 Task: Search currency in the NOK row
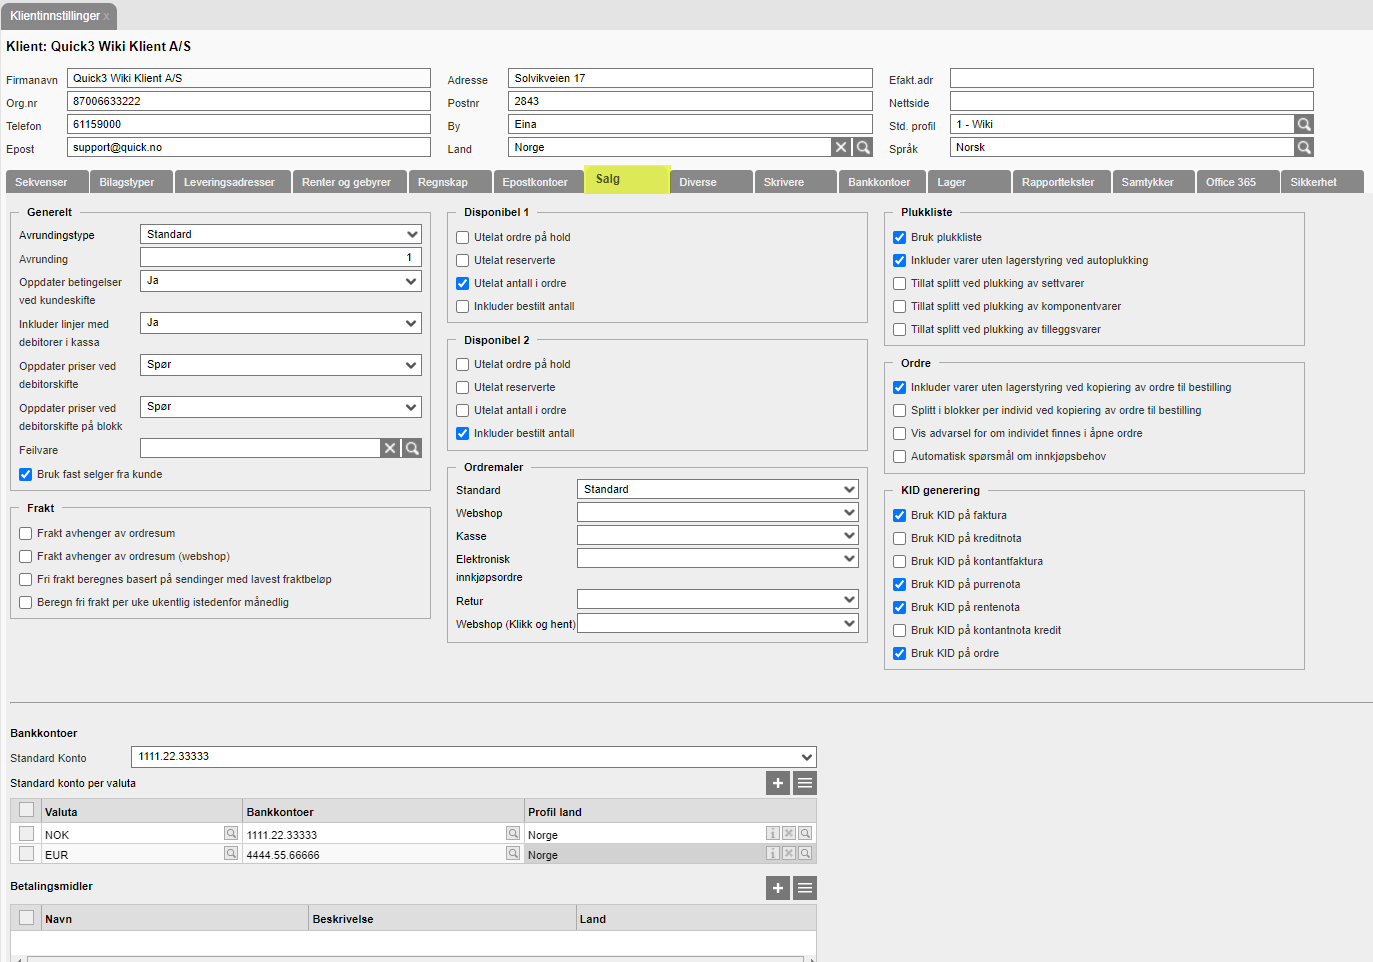[231, 833]
